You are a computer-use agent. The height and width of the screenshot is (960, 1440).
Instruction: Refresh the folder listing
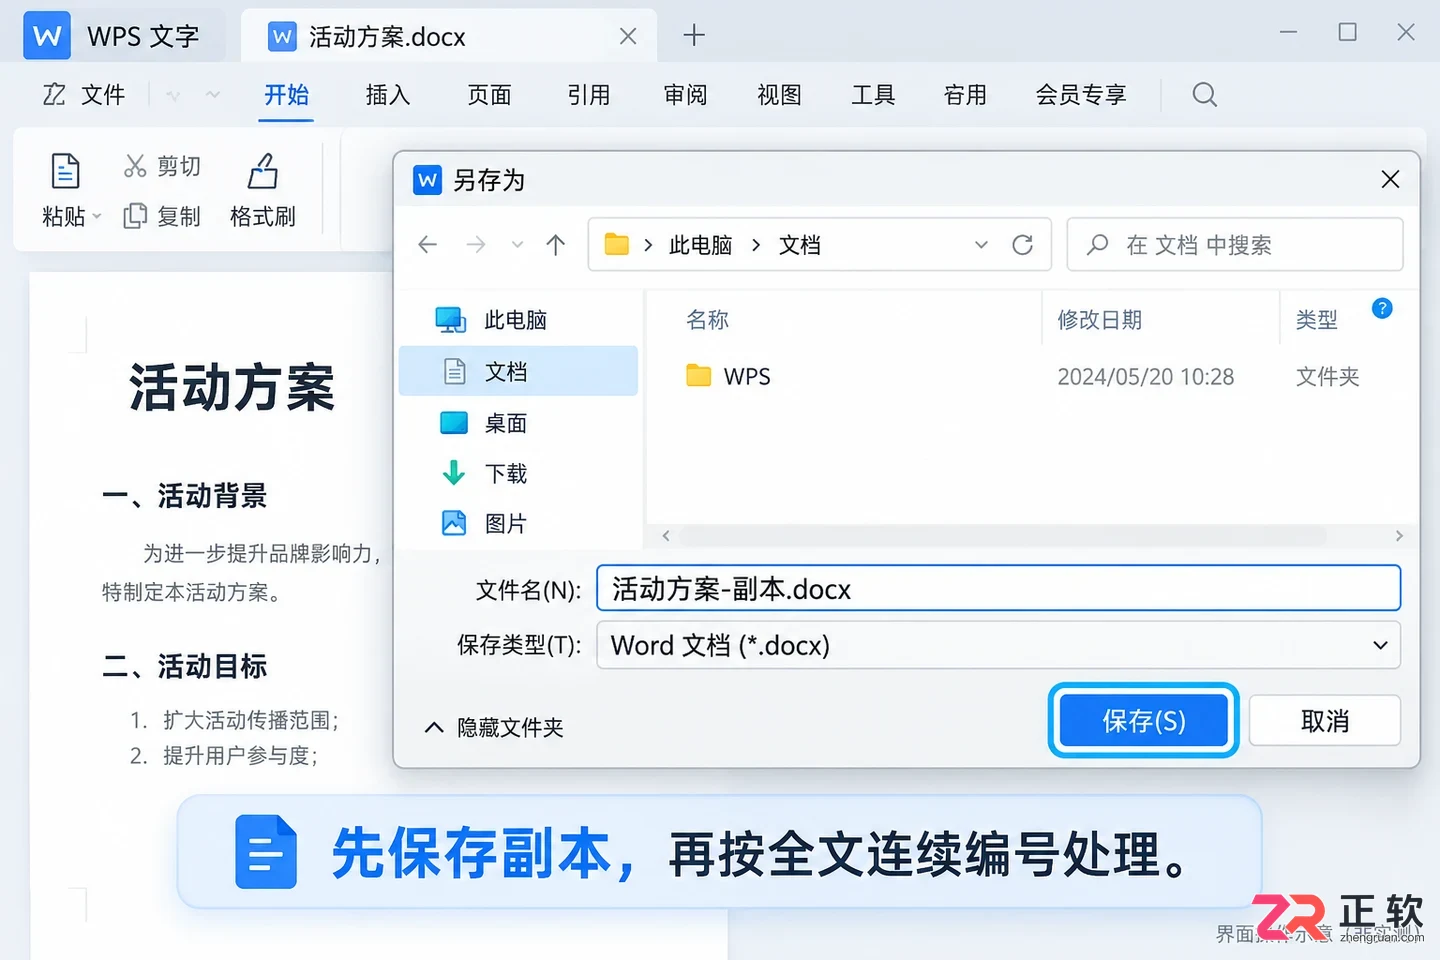1022,245
